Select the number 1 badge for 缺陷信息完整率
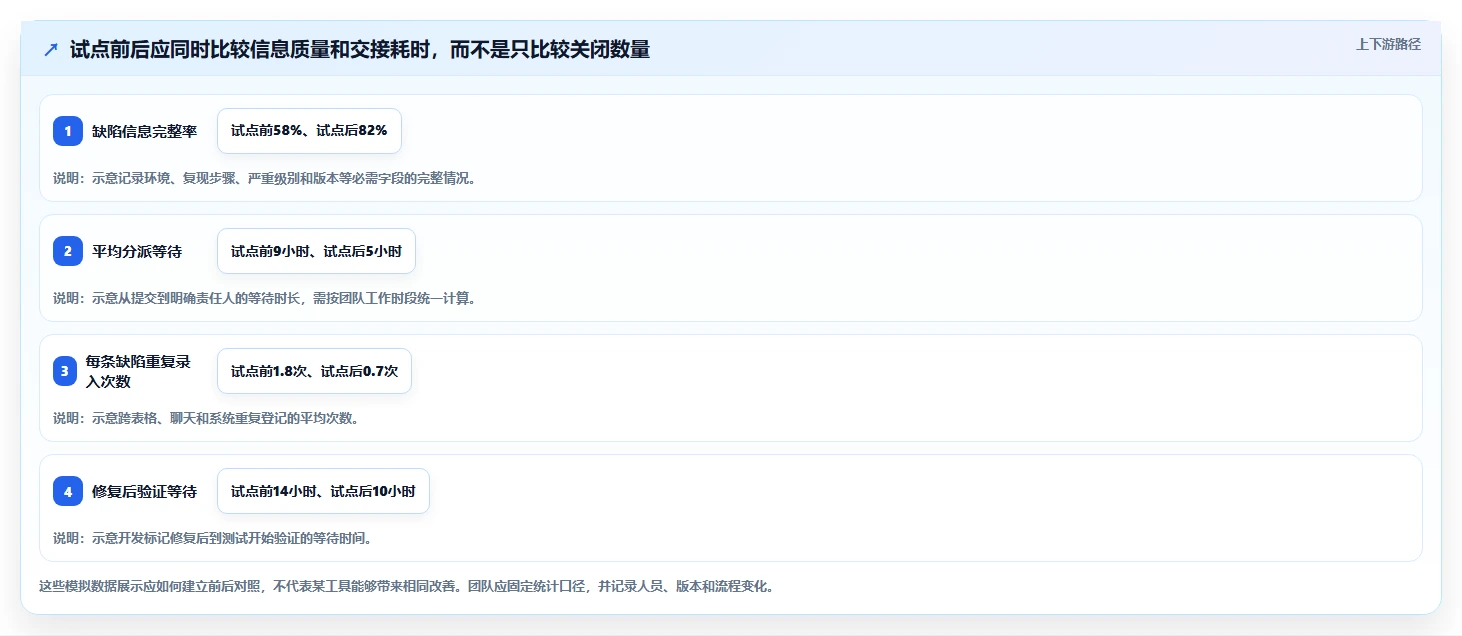 coord(68,131)
